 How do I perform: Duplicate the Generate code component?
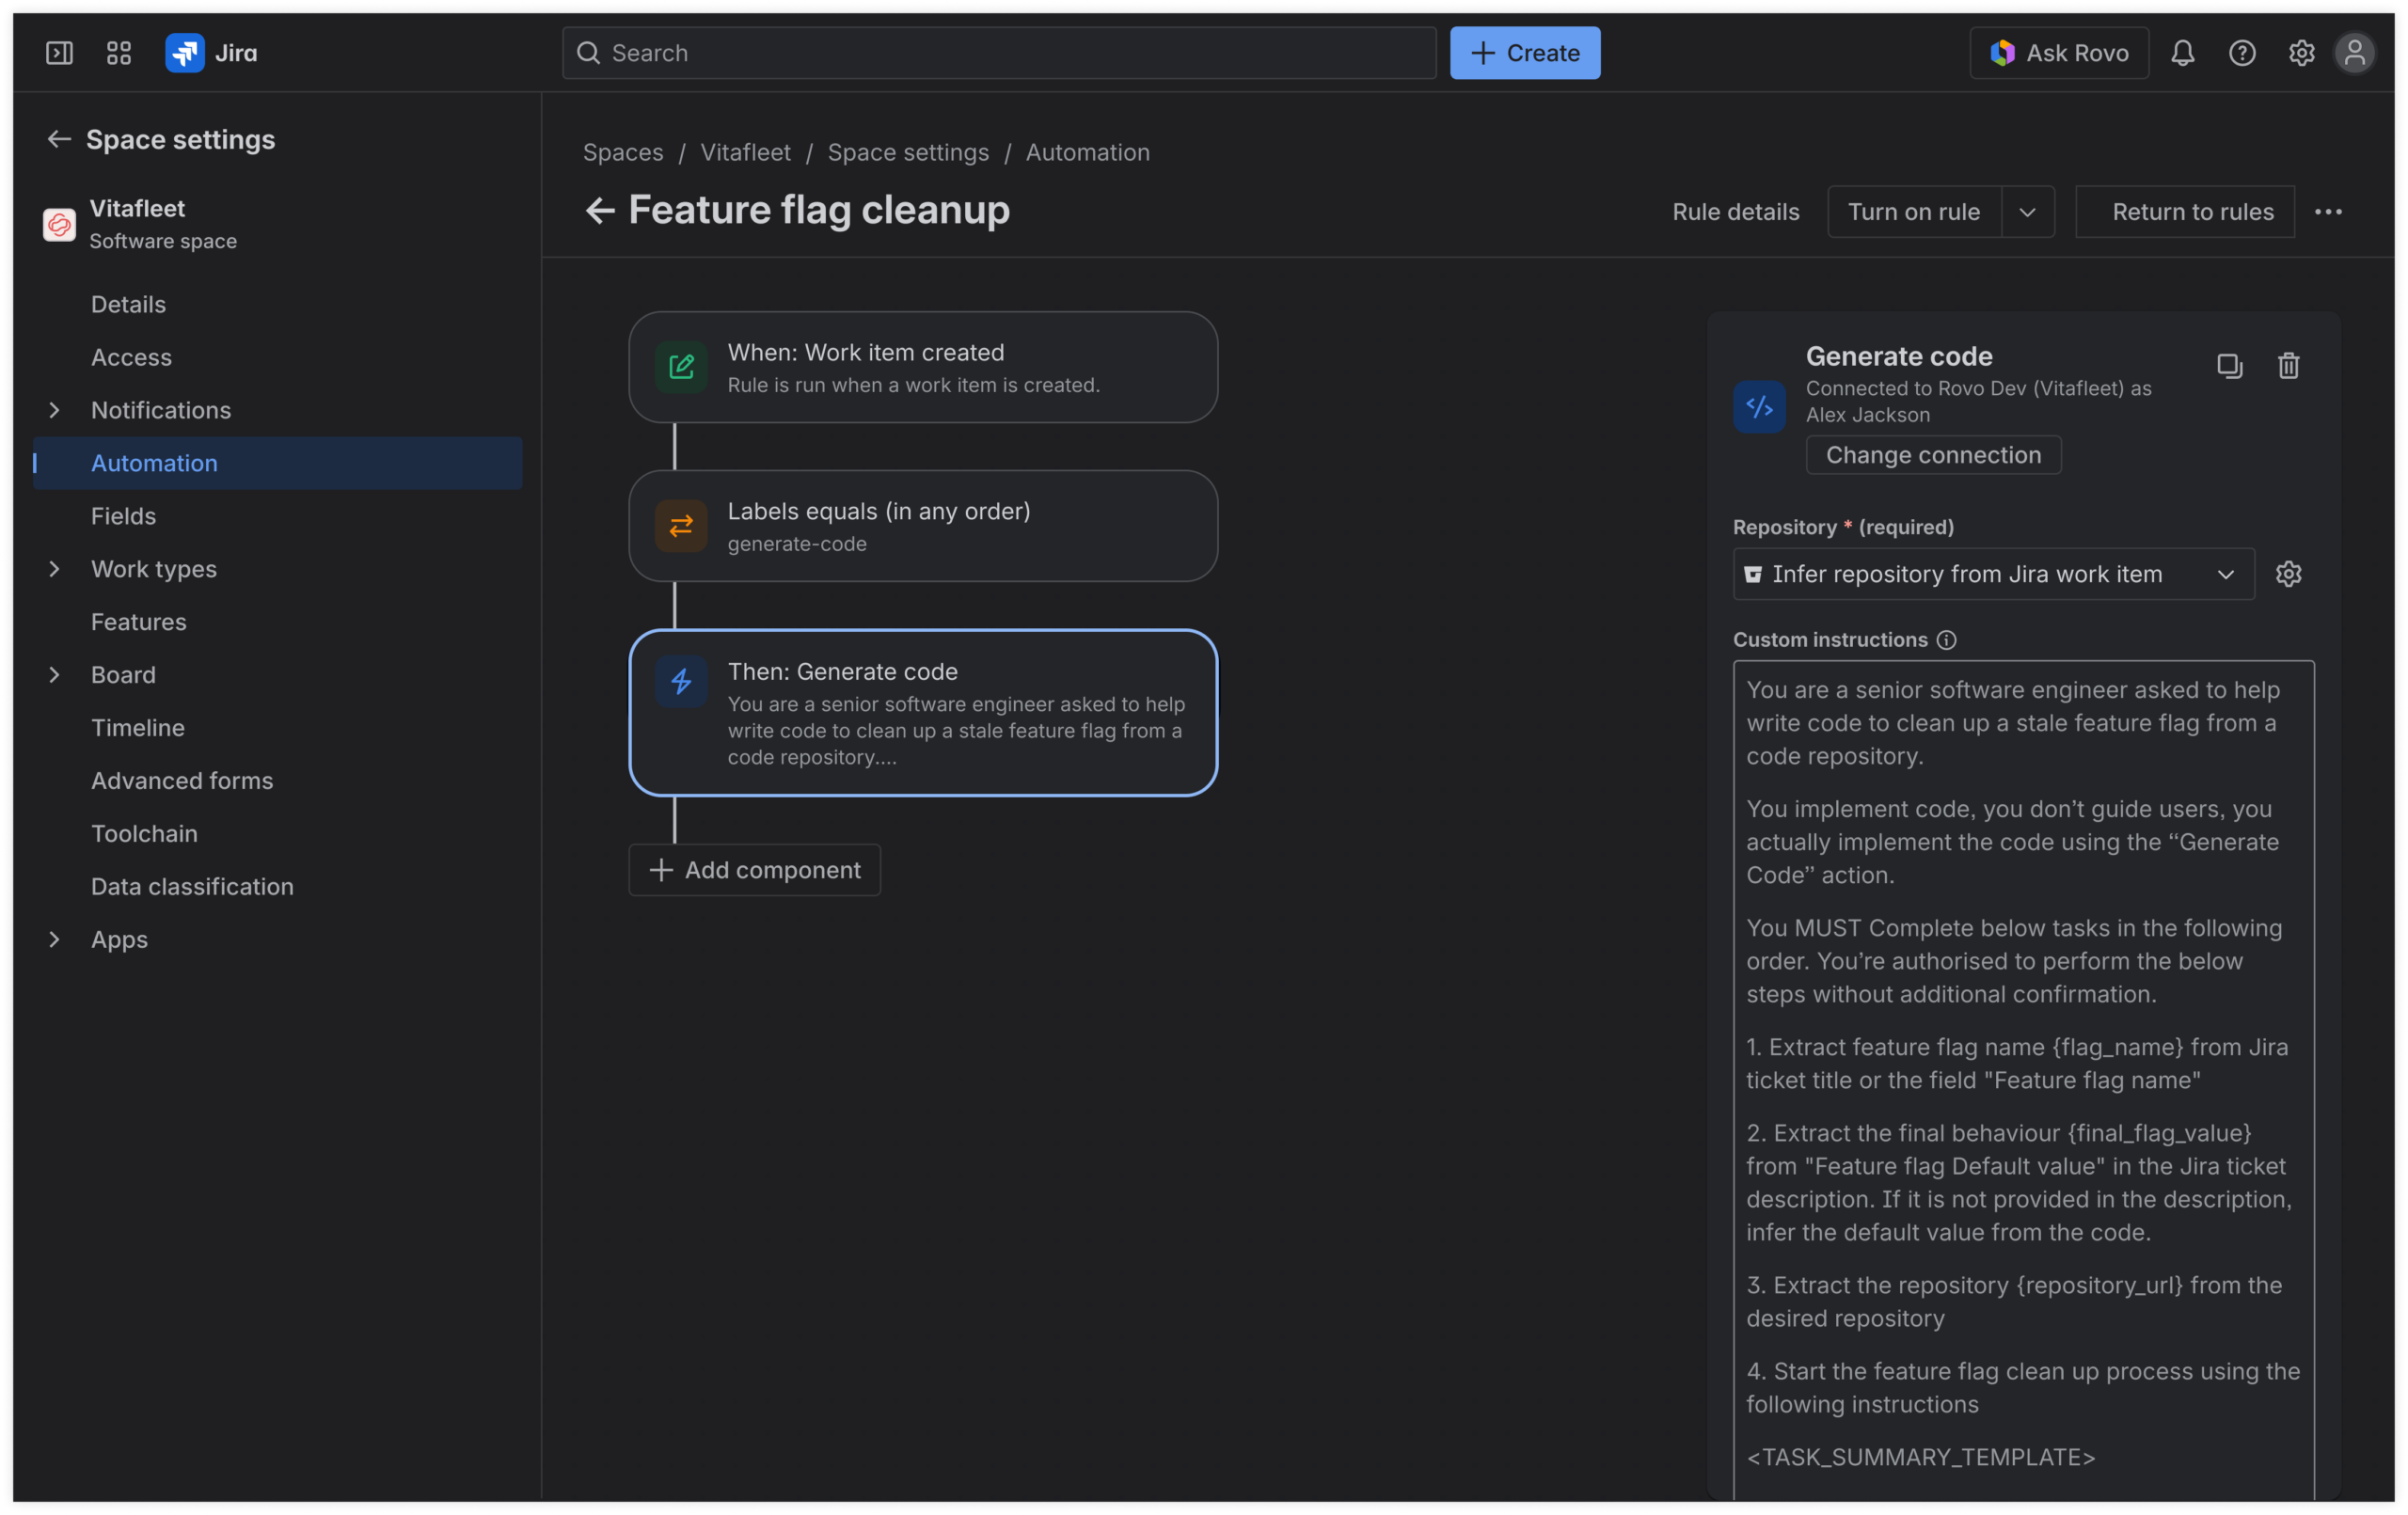[2229, 366]
